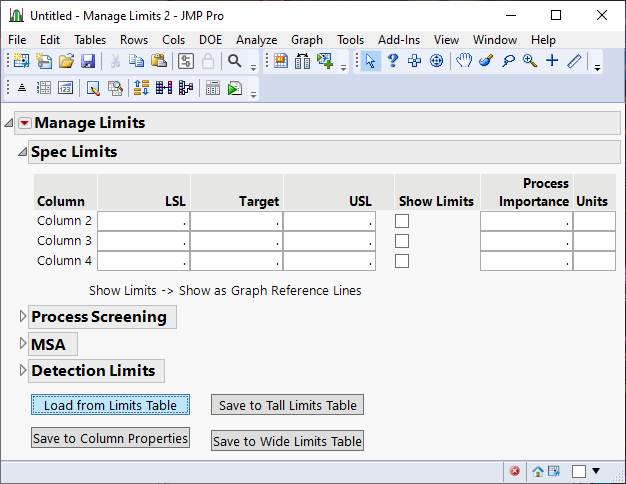The width and height of the screenshot is (626, 484).
Task: Expand the Process Screening section
Action: (24, 317)
